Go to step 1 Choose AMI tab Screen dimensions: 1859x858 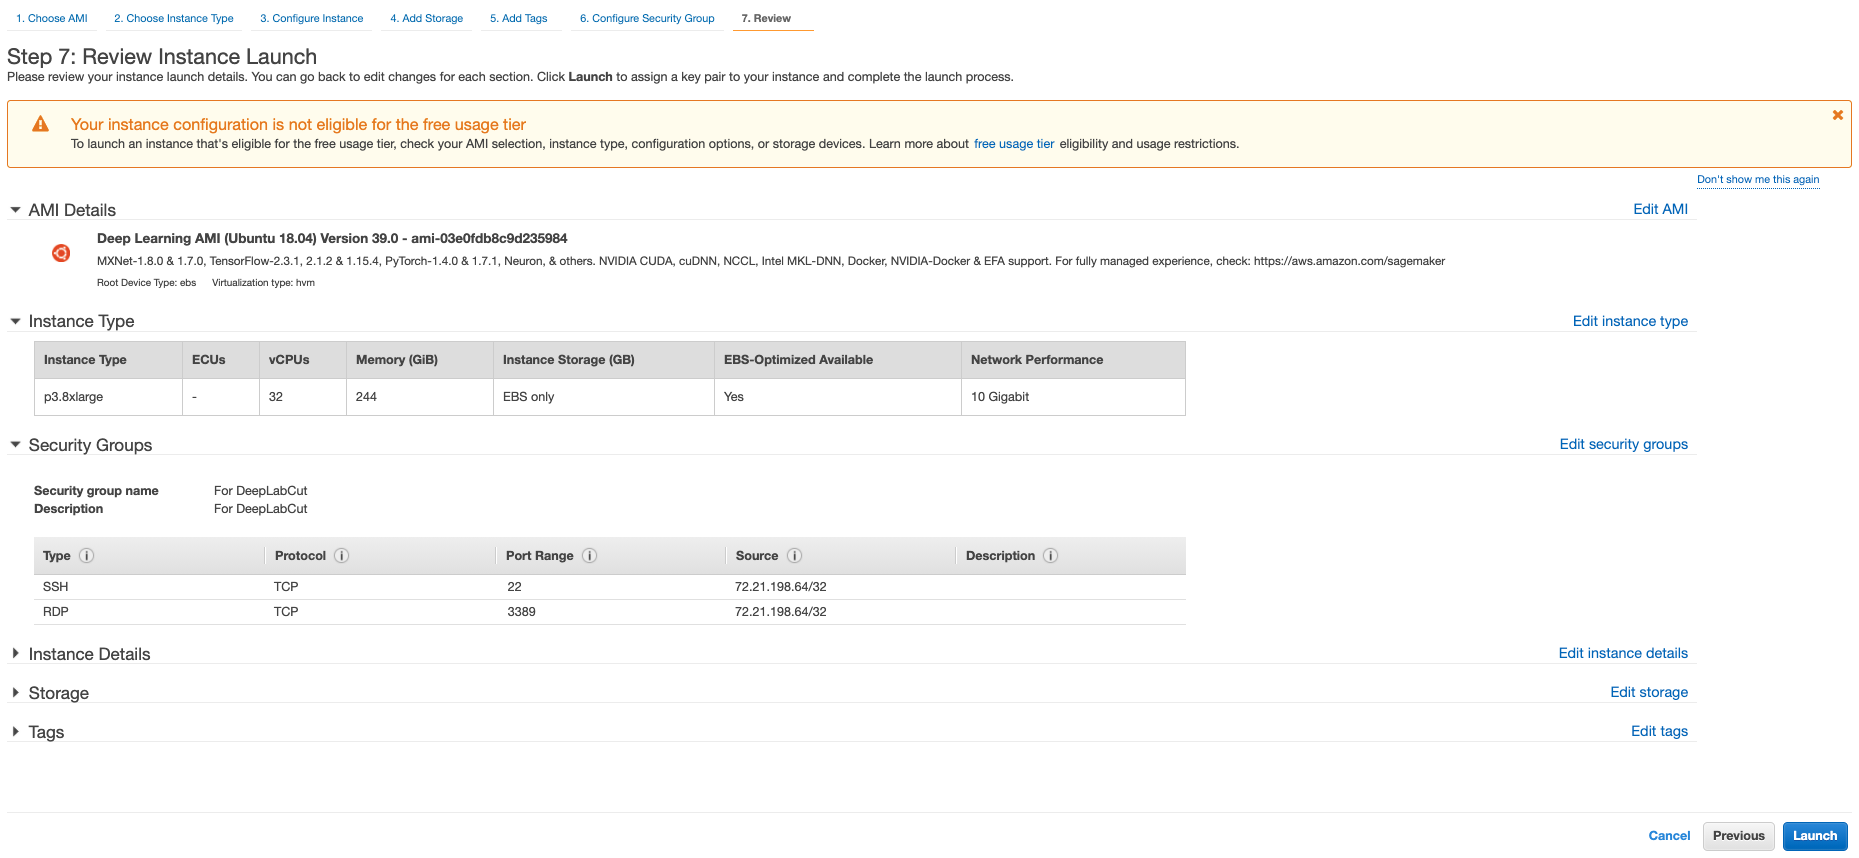(52, 18)
